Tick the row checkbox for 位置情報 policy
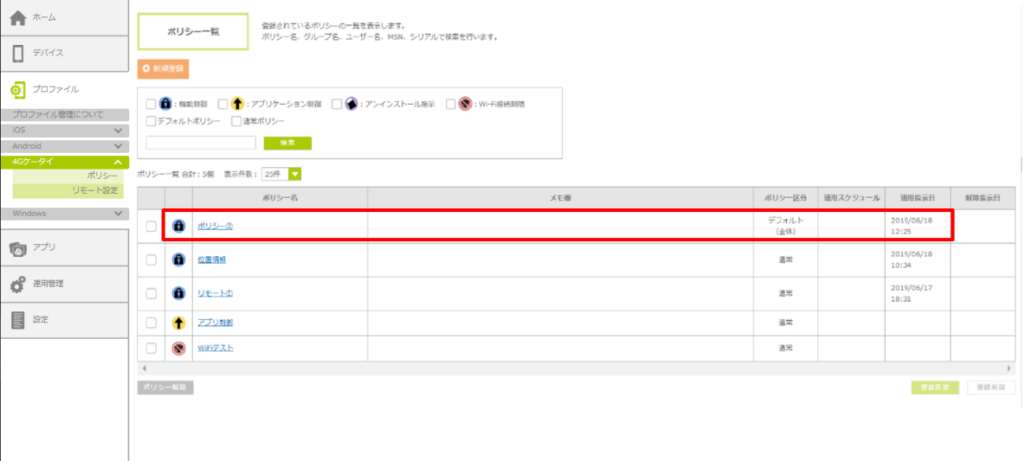 click(x=151, y=260)
